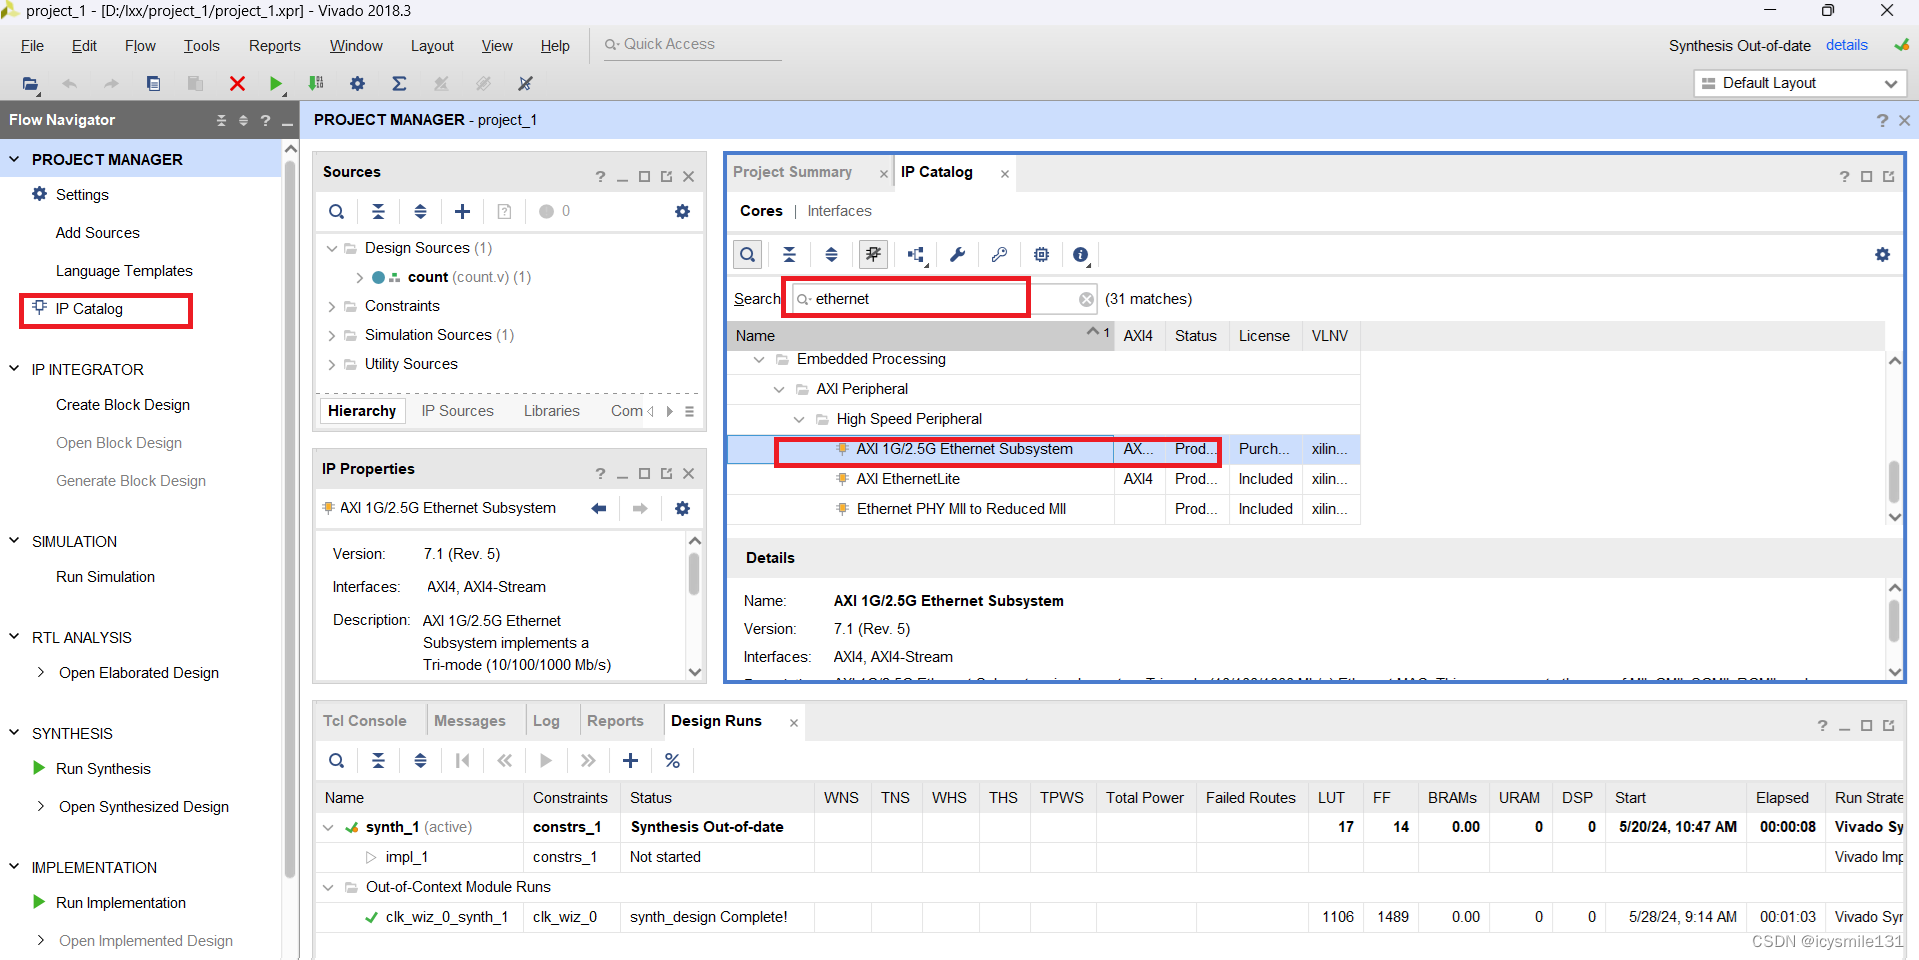Collapse all in Sources panel

[378, 211]
